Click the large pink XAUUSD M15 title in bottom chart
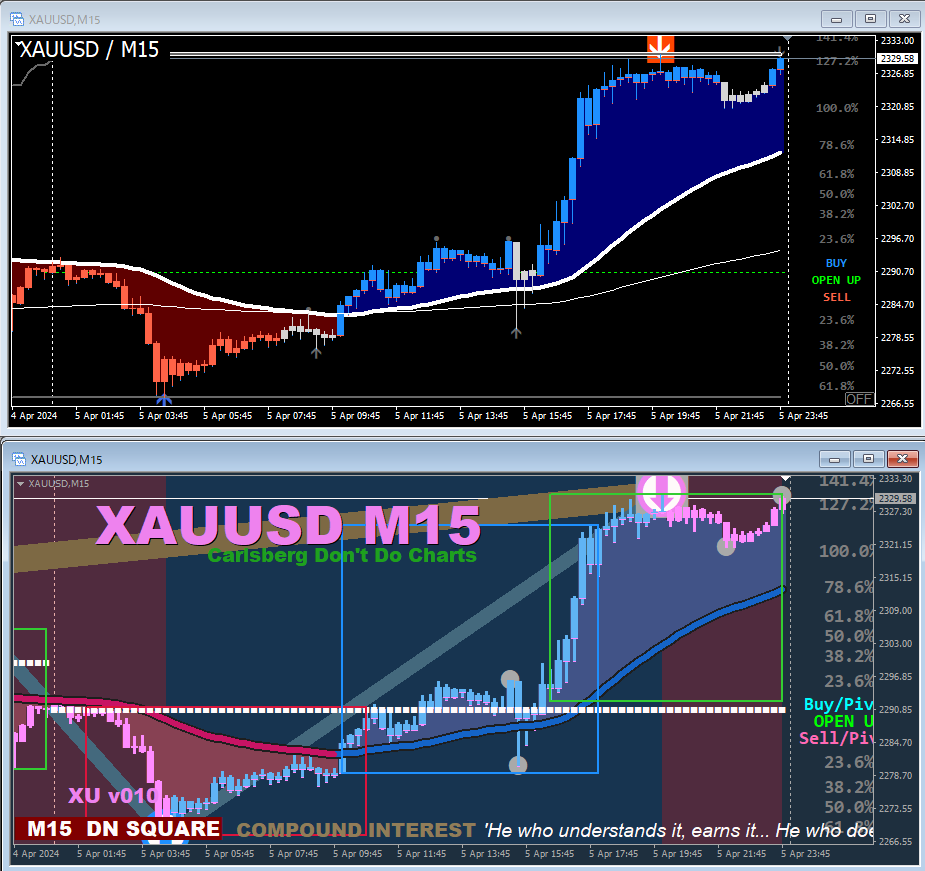Viewport: 925px width, 871px height. [288, 525]
